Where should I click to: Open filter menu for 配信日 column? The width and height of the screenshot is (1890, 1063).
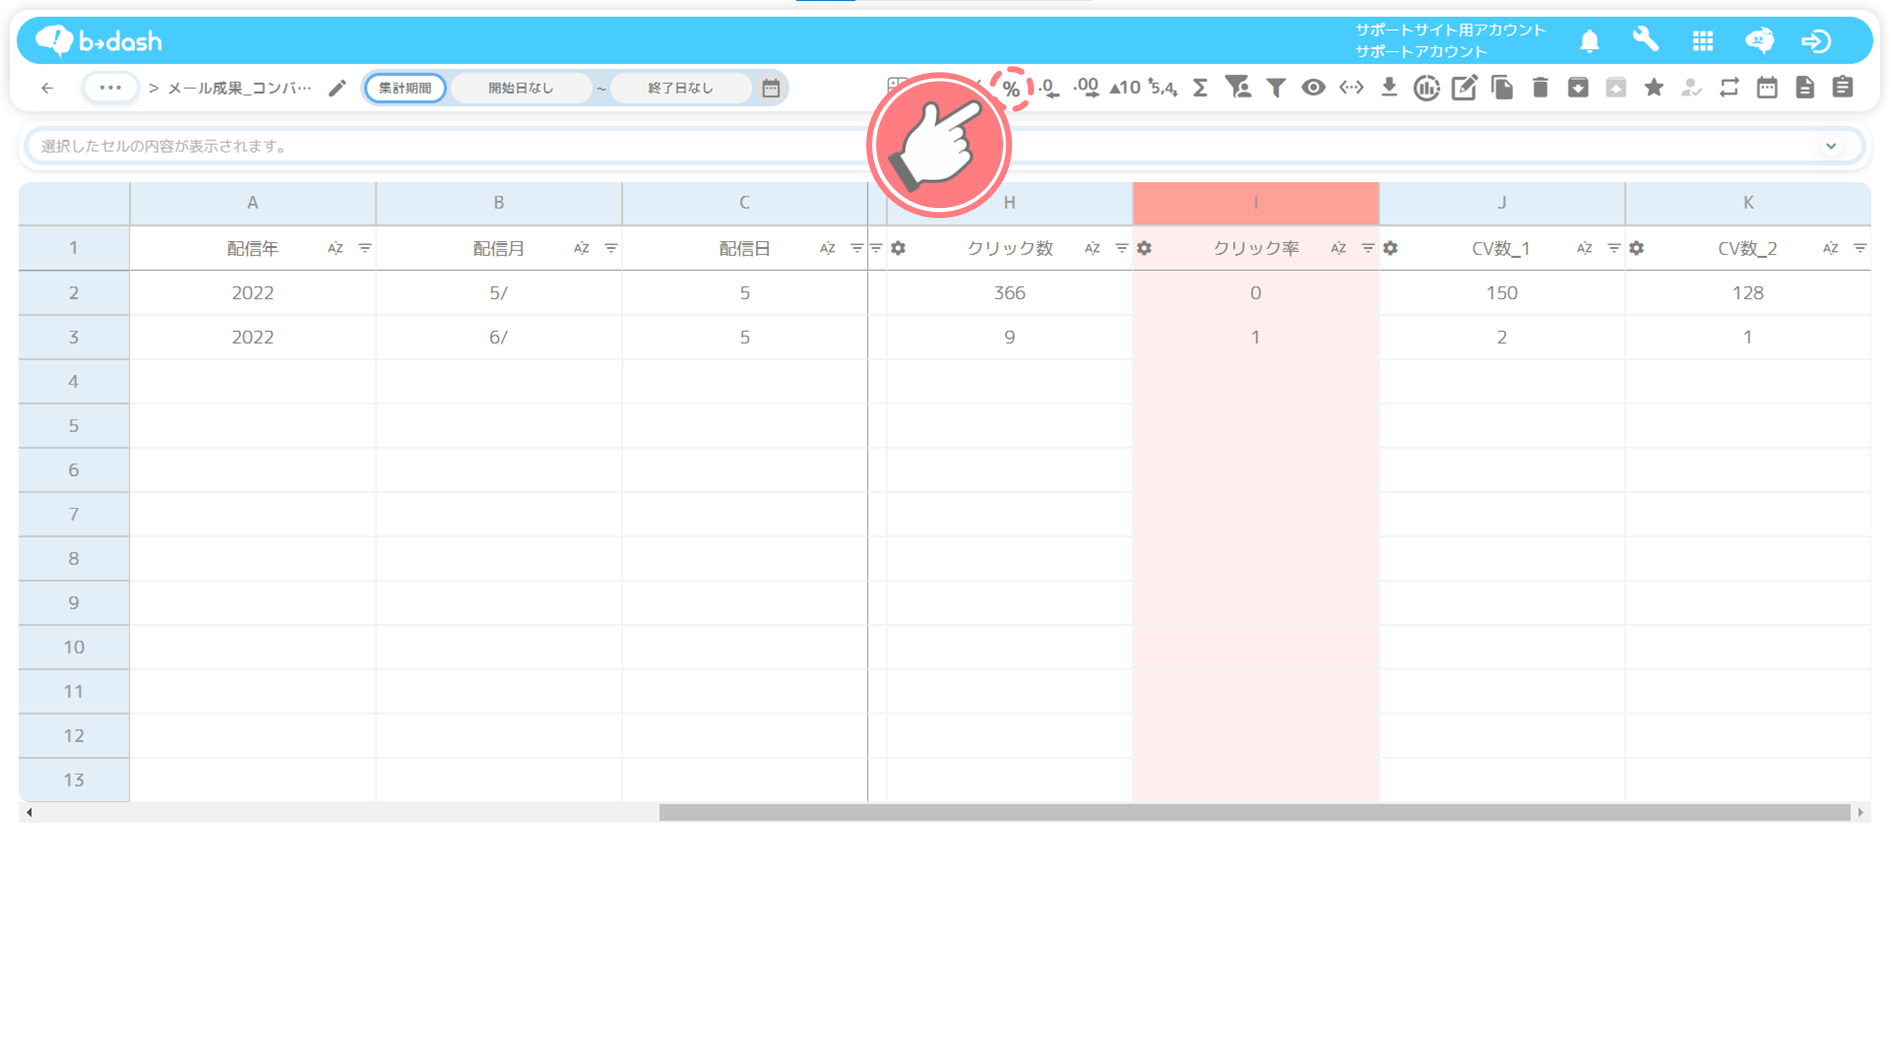[x=856, y=248]
